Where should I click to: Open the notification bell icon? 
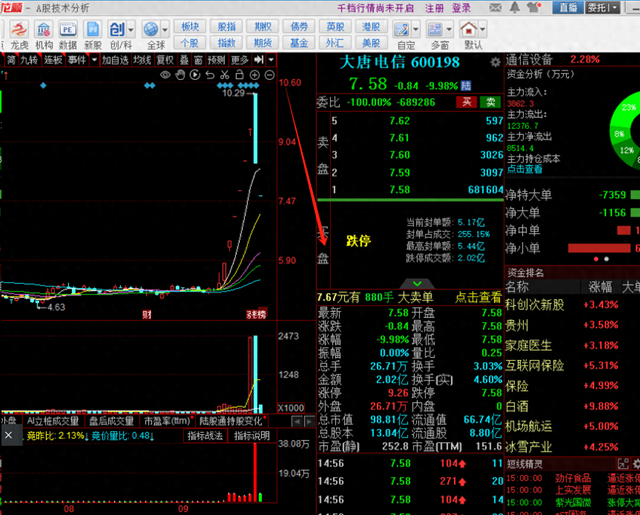coord(515,7)
